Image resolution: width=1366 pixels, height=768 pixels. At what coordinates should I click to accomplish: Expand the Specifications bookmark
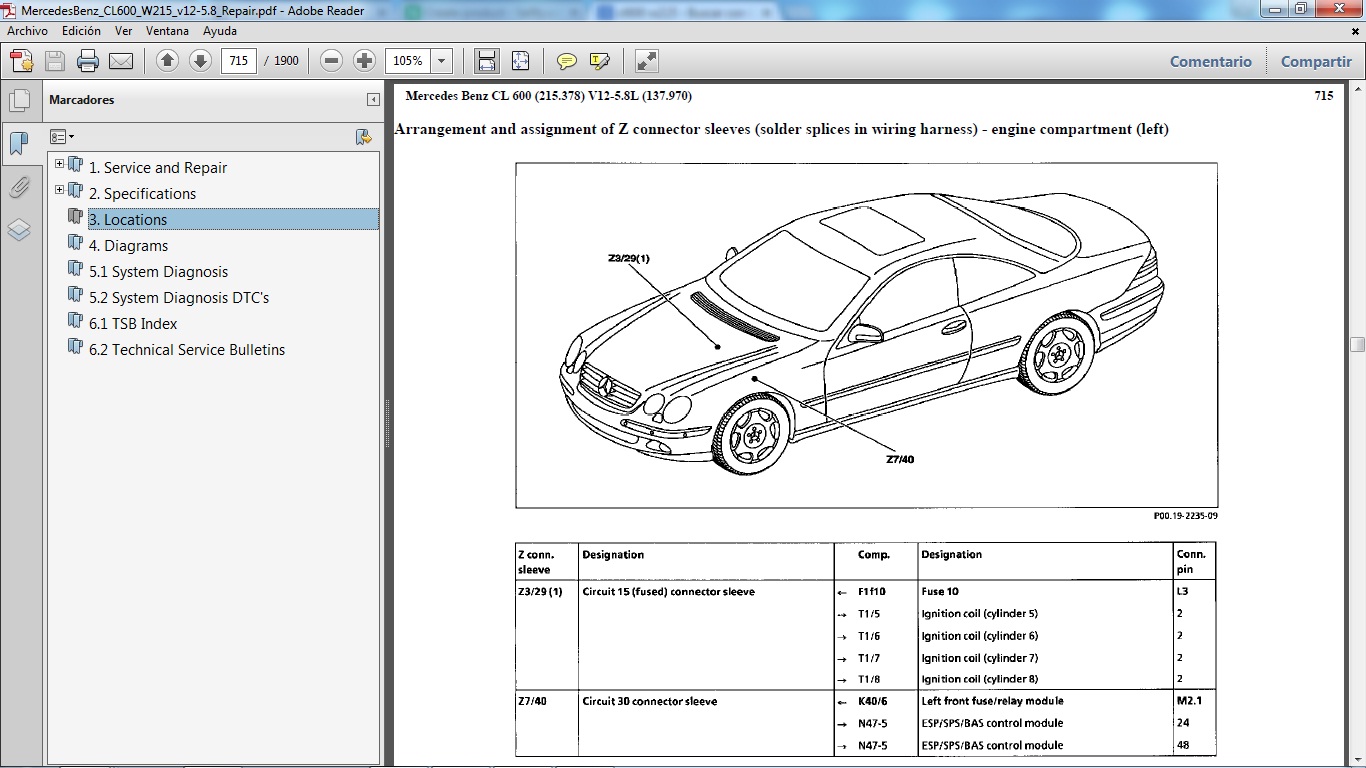click(60, 190)
